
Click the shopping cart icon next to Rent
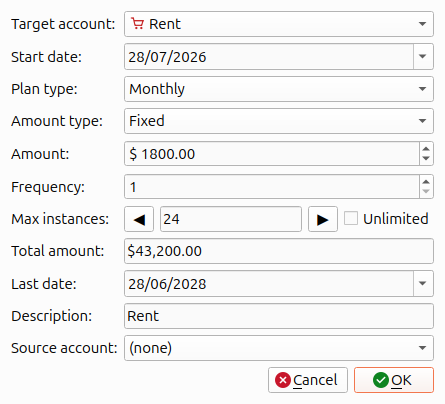click(137, 24)
